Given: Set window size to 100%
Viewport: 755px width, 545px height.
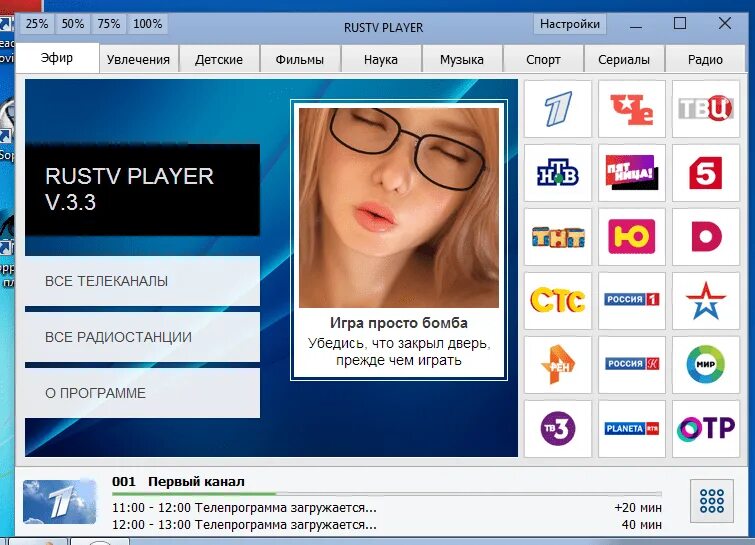Looking at the screenshot, I should (147, 24).
